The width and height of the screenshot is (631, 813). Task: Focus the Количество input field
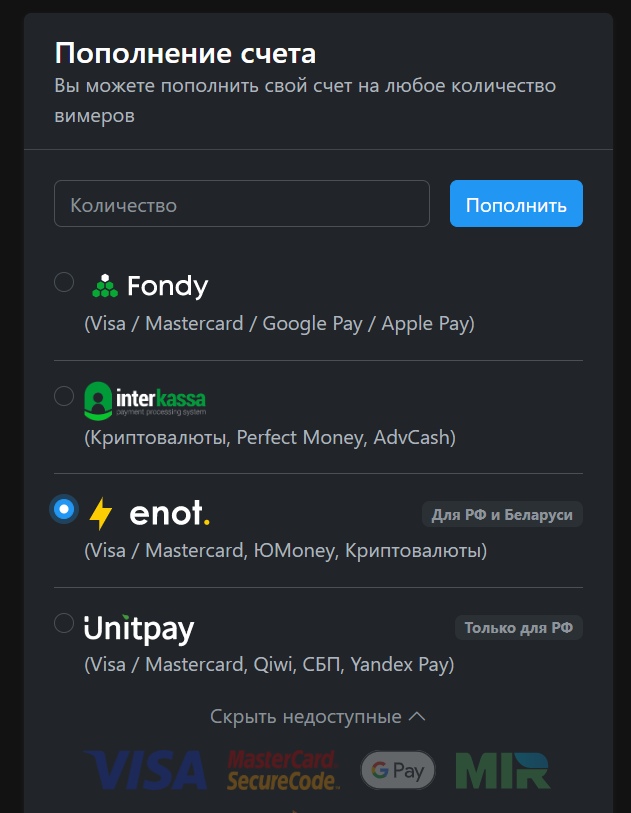pyautogui.click(x=242, y=204)
